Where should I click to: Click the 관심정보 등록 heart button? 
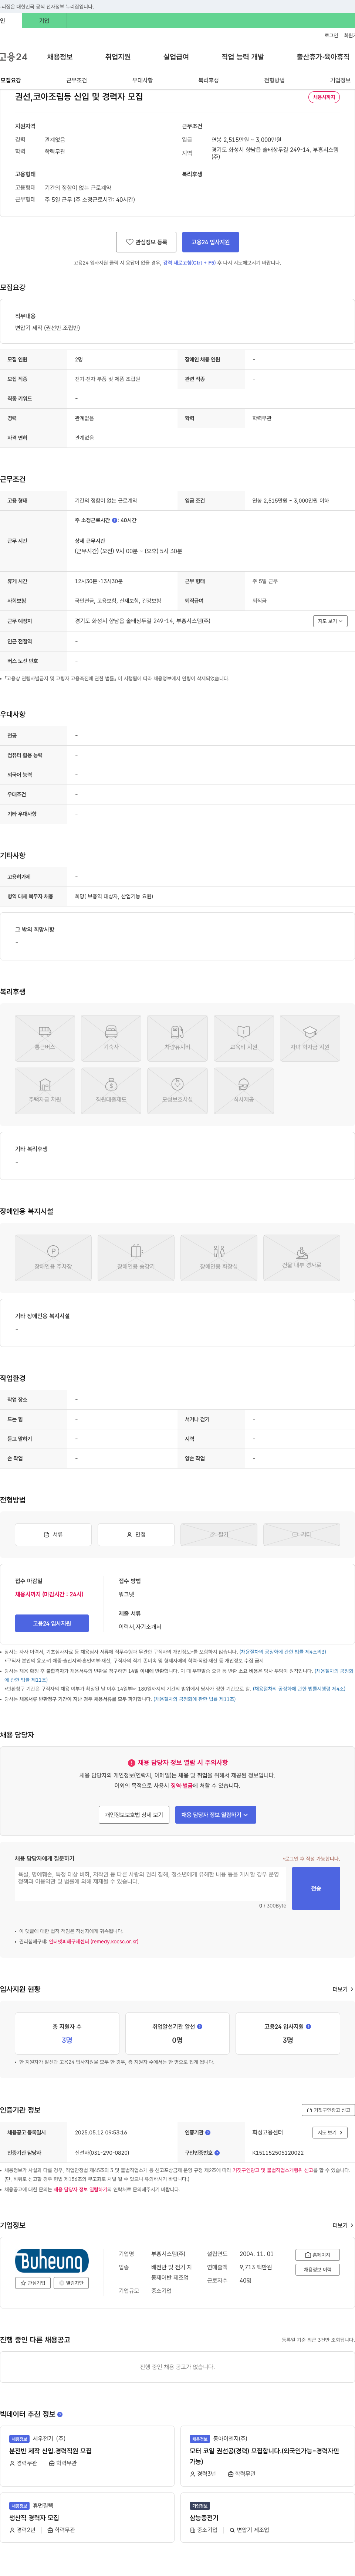click(x=146, y=242)
